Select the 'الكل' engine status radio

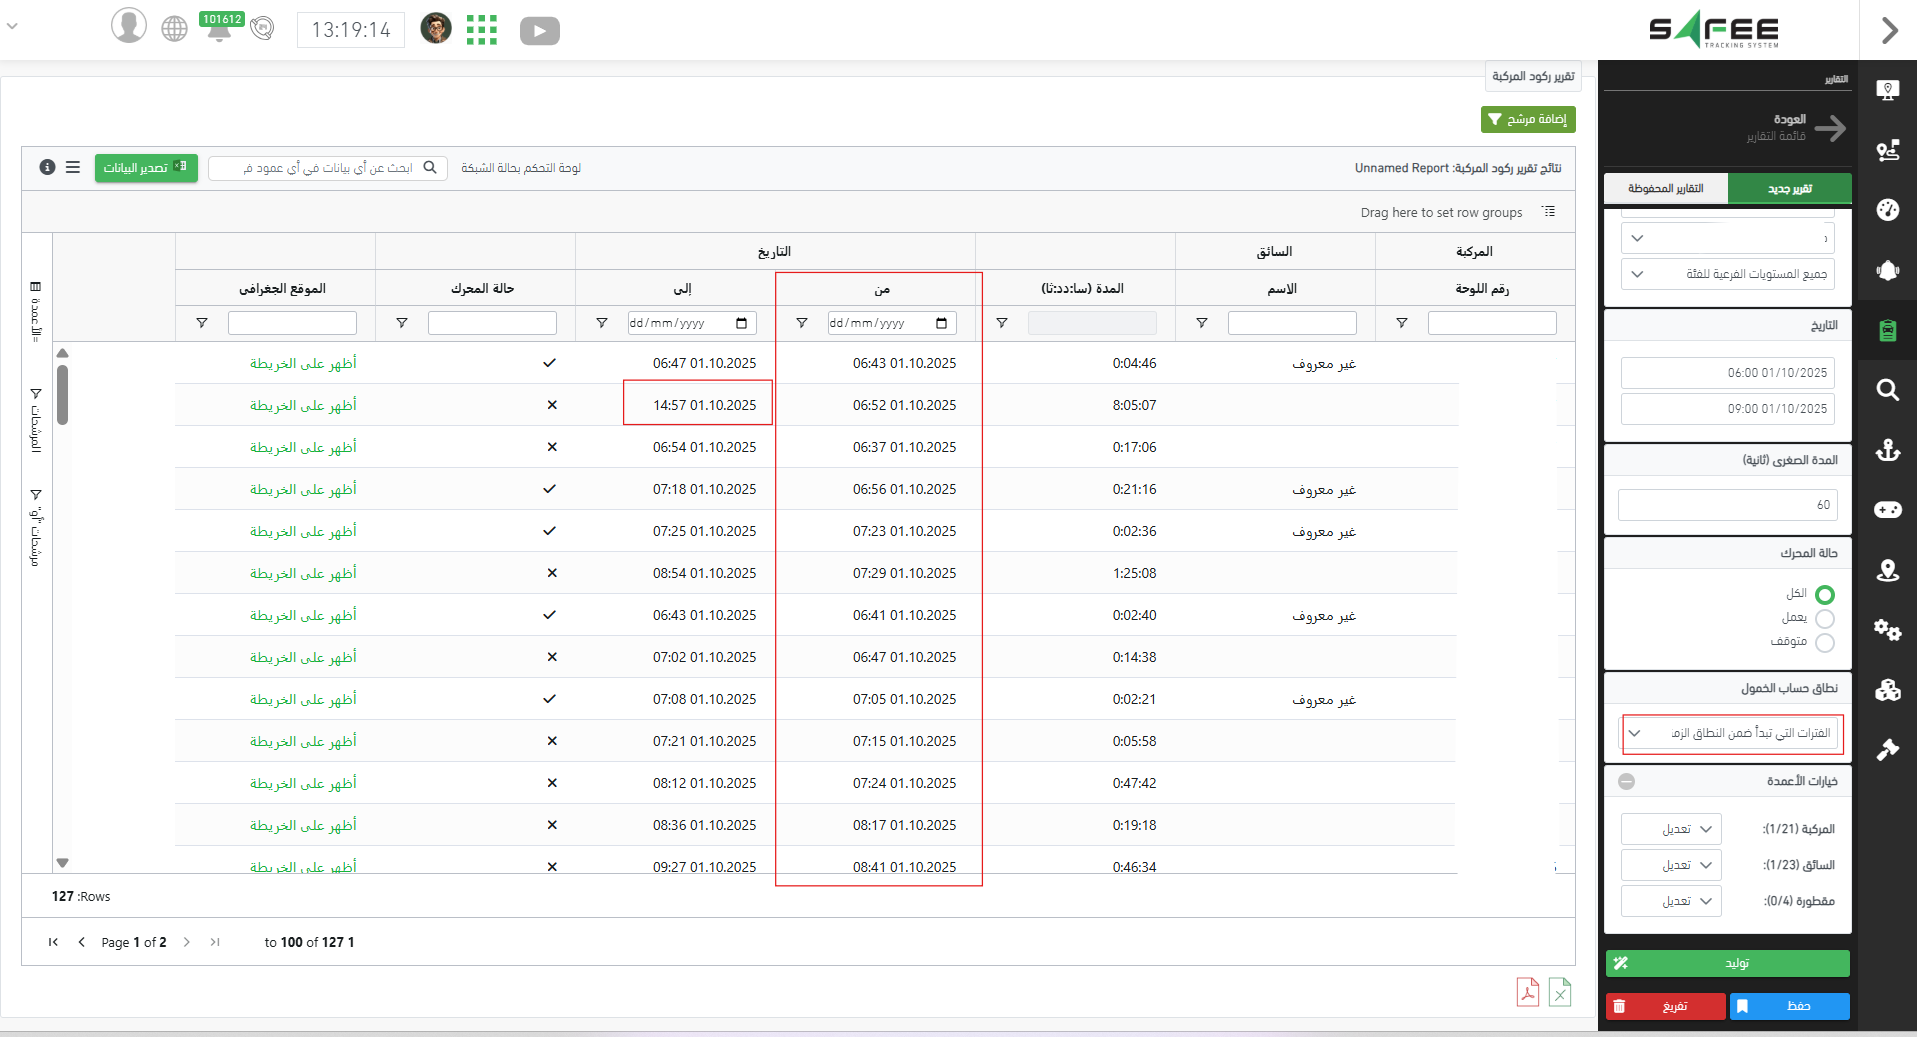1824,594
